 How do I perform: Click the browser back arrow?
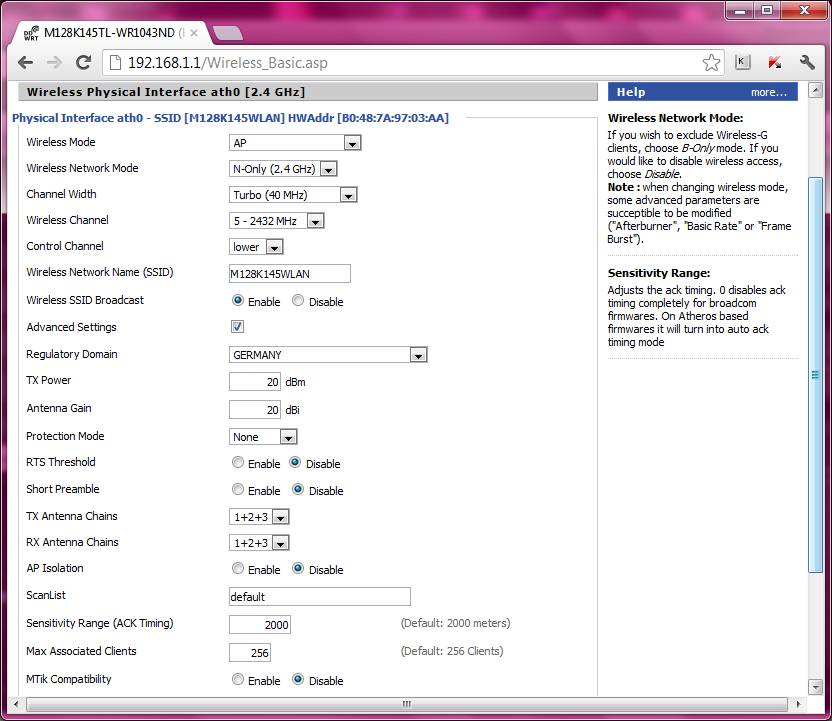pos(26,62)
